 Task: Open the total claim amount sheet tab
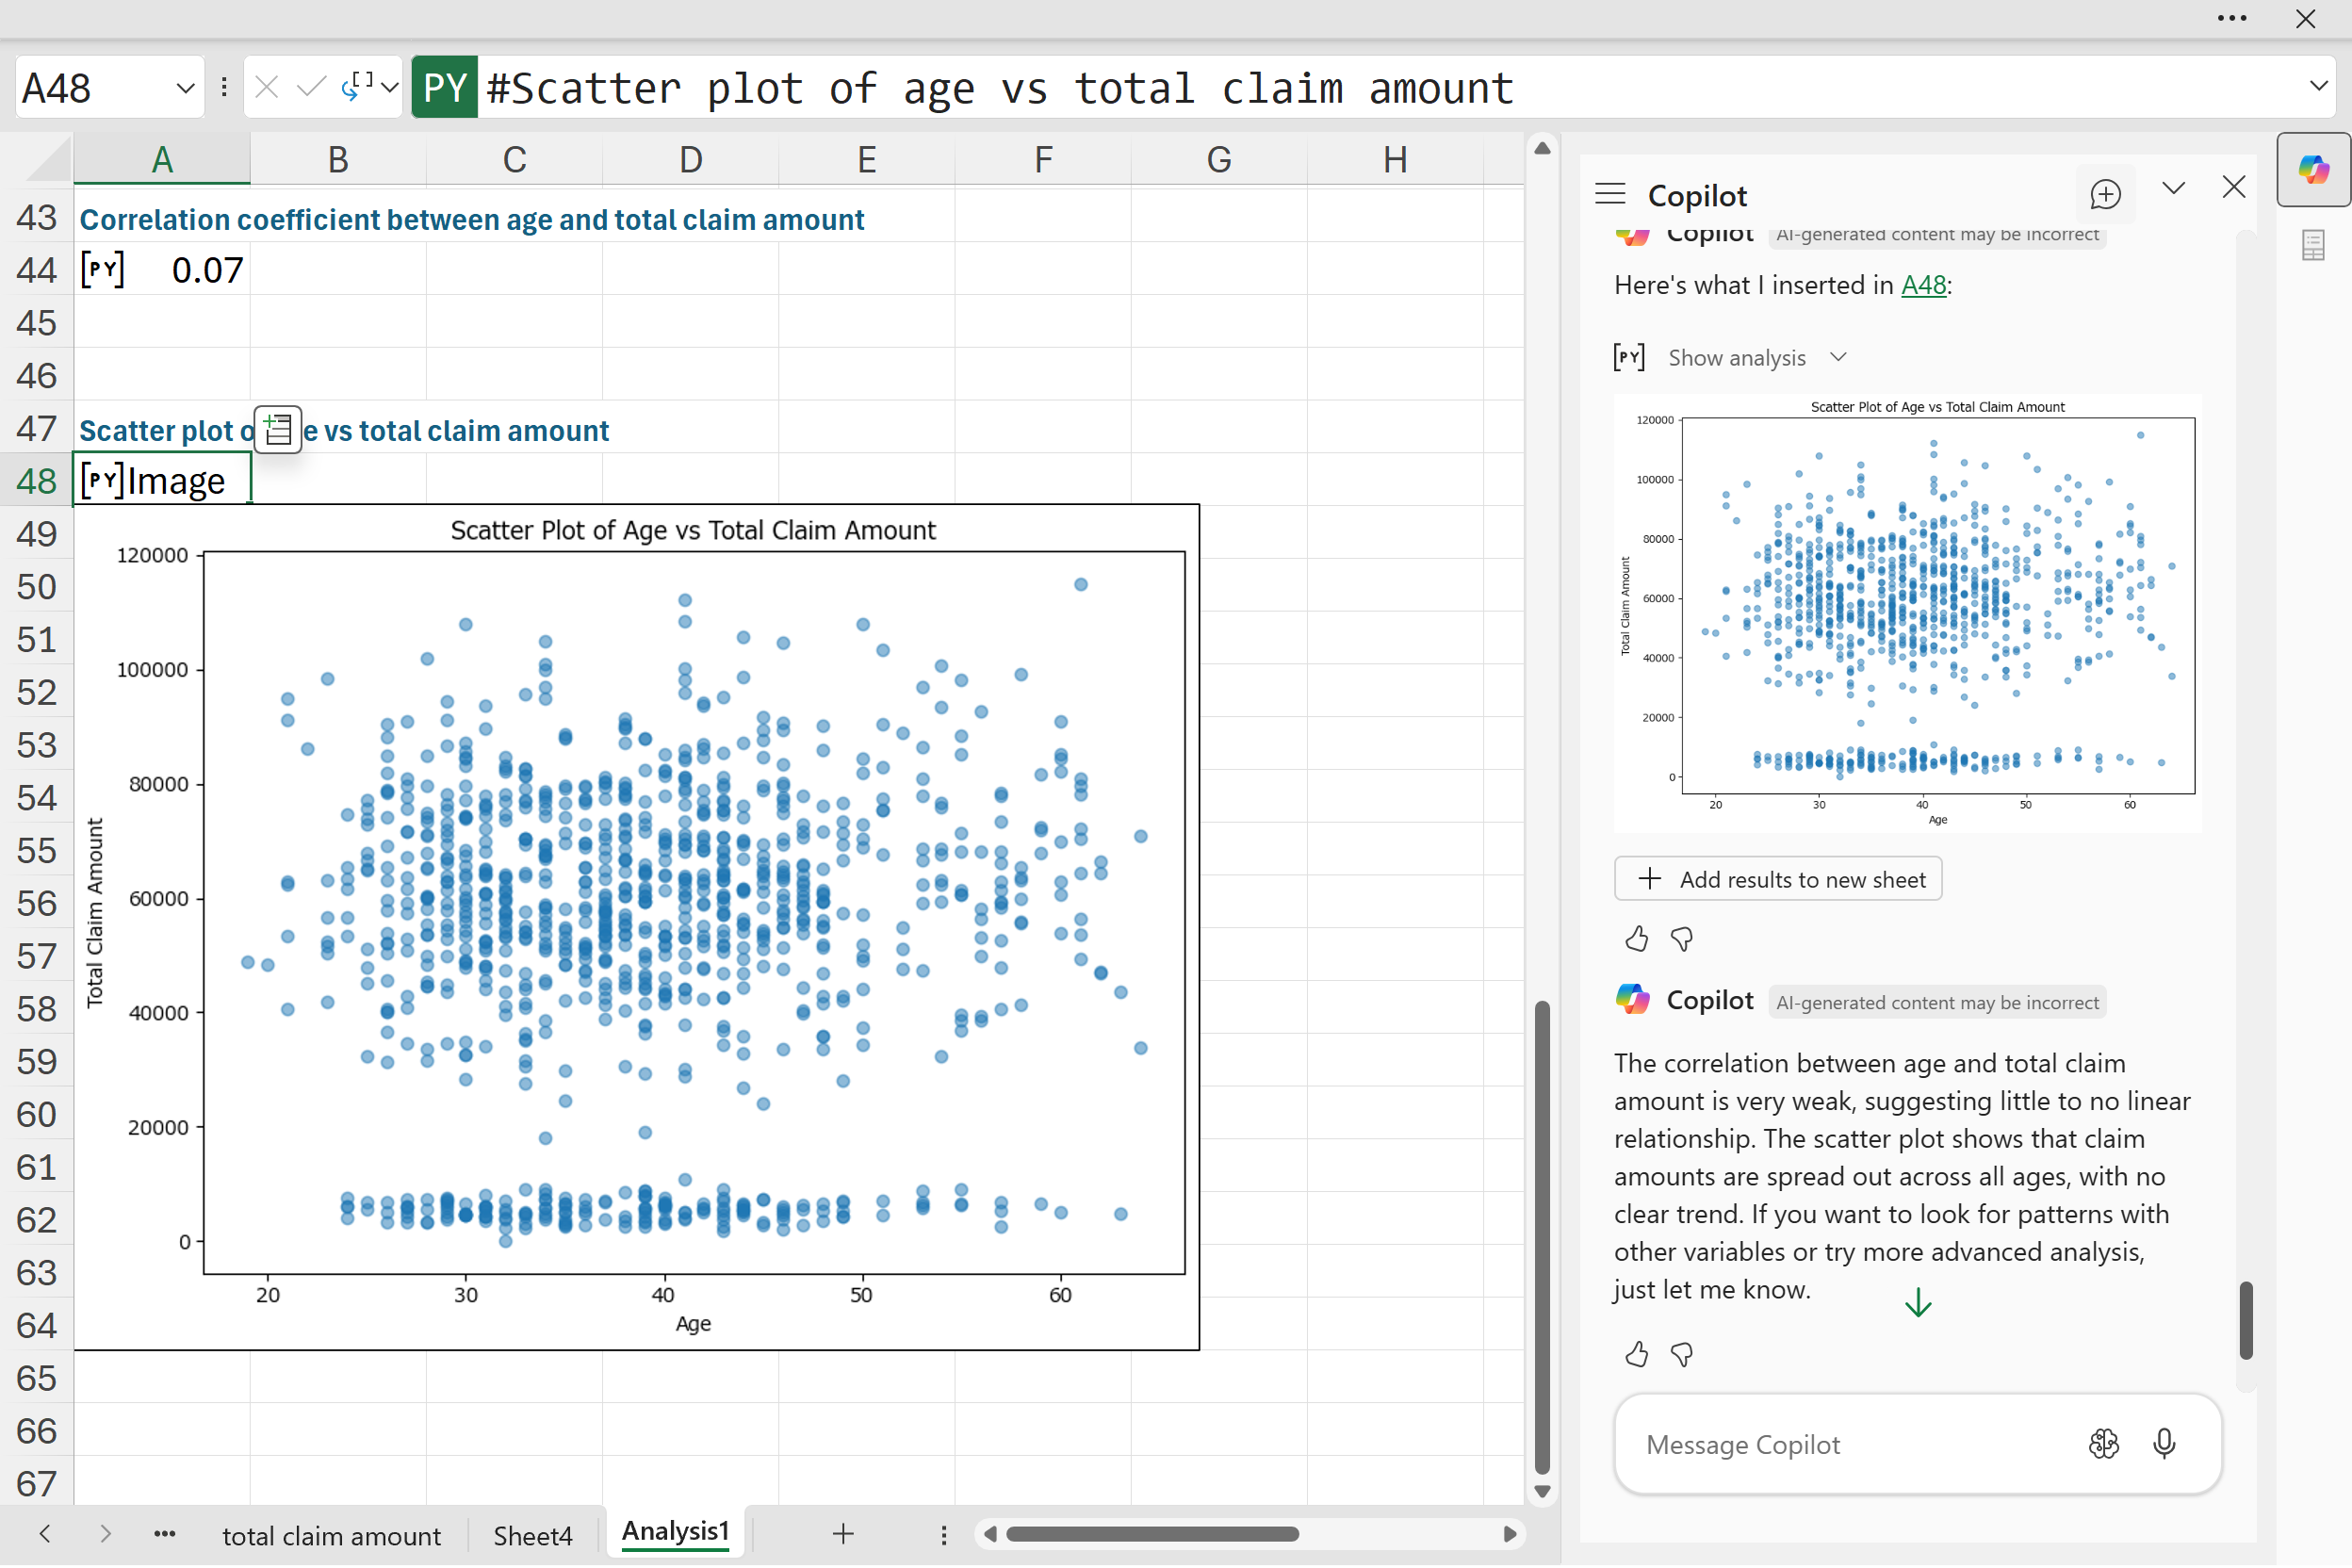[x=331, y=1535]
